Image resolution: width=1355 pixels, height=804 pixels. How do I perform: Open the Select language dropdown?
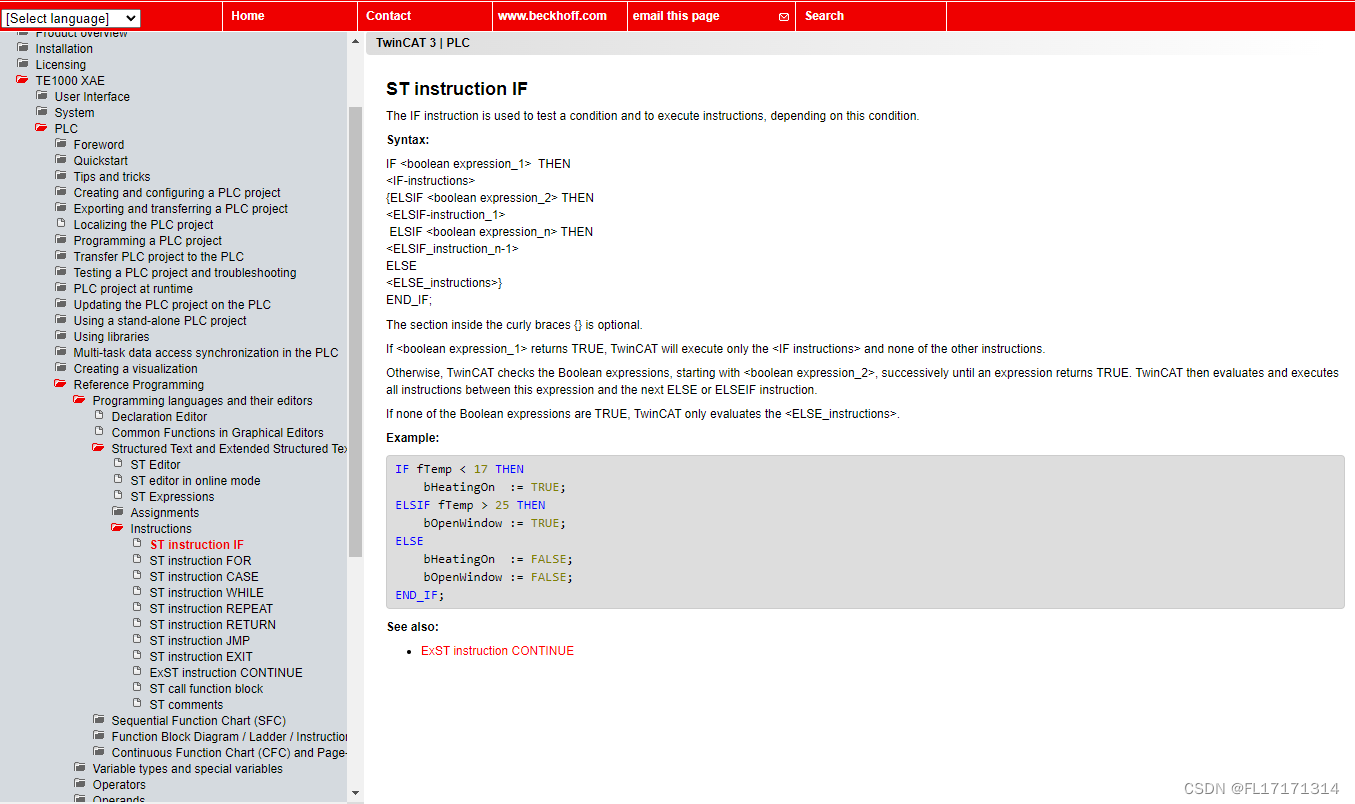click(71, 17)
